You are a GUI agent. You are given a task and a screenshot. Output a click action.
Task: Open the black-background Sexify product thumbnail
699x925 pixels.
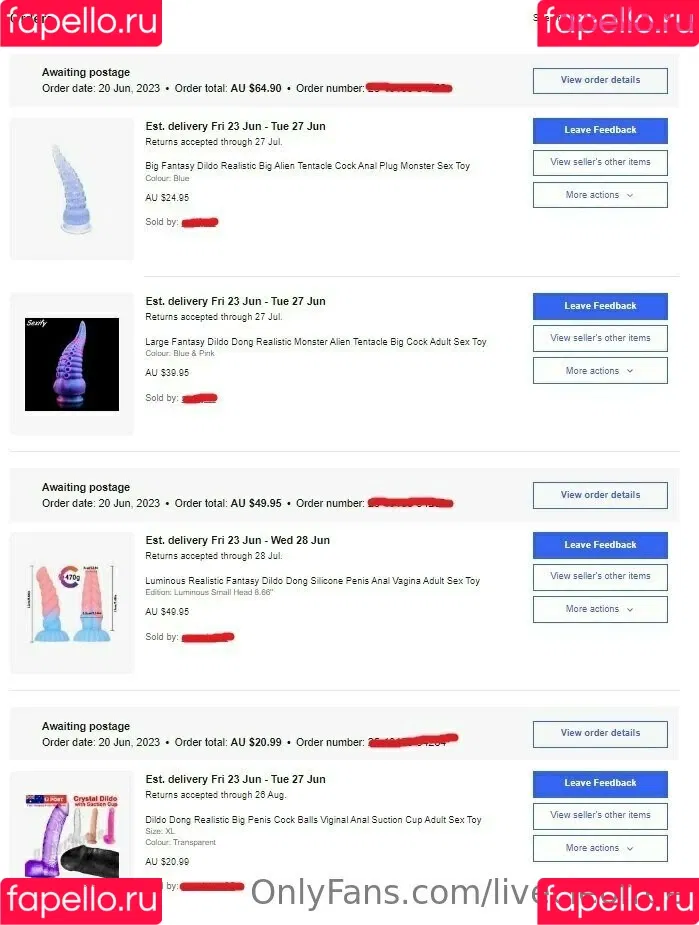pyautogui.click(x=72, y=364)
